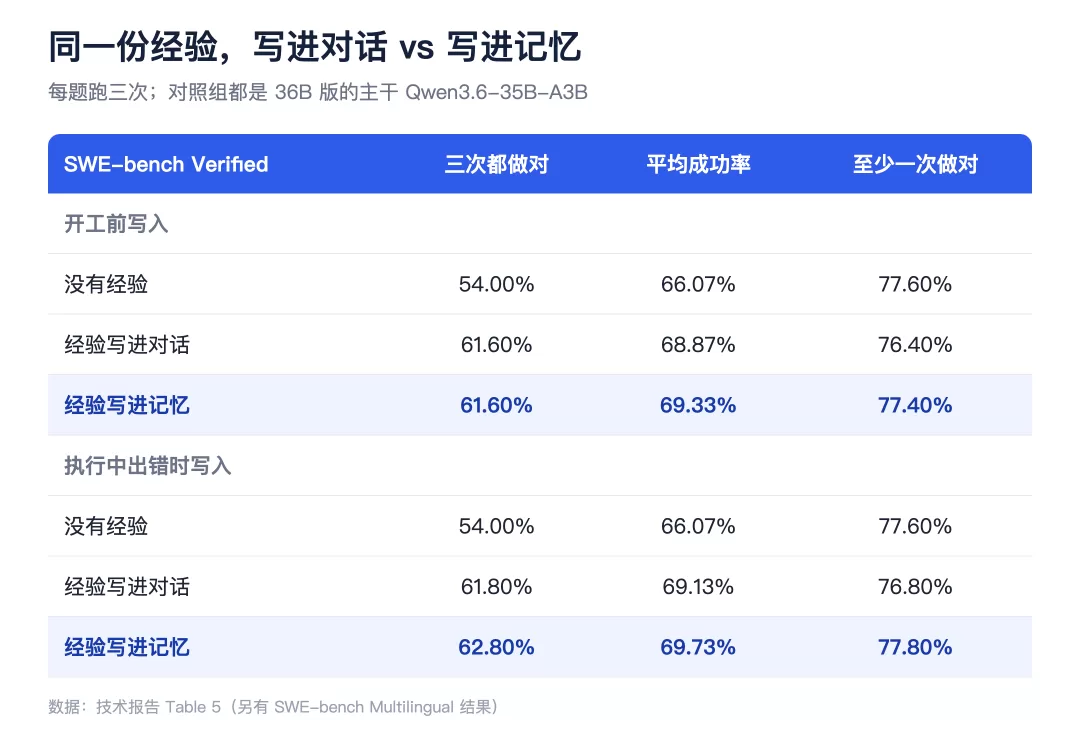This screenshot has height=746, width=1080.
Task: Click the 68.87% cell
Action: coord(698,344)
